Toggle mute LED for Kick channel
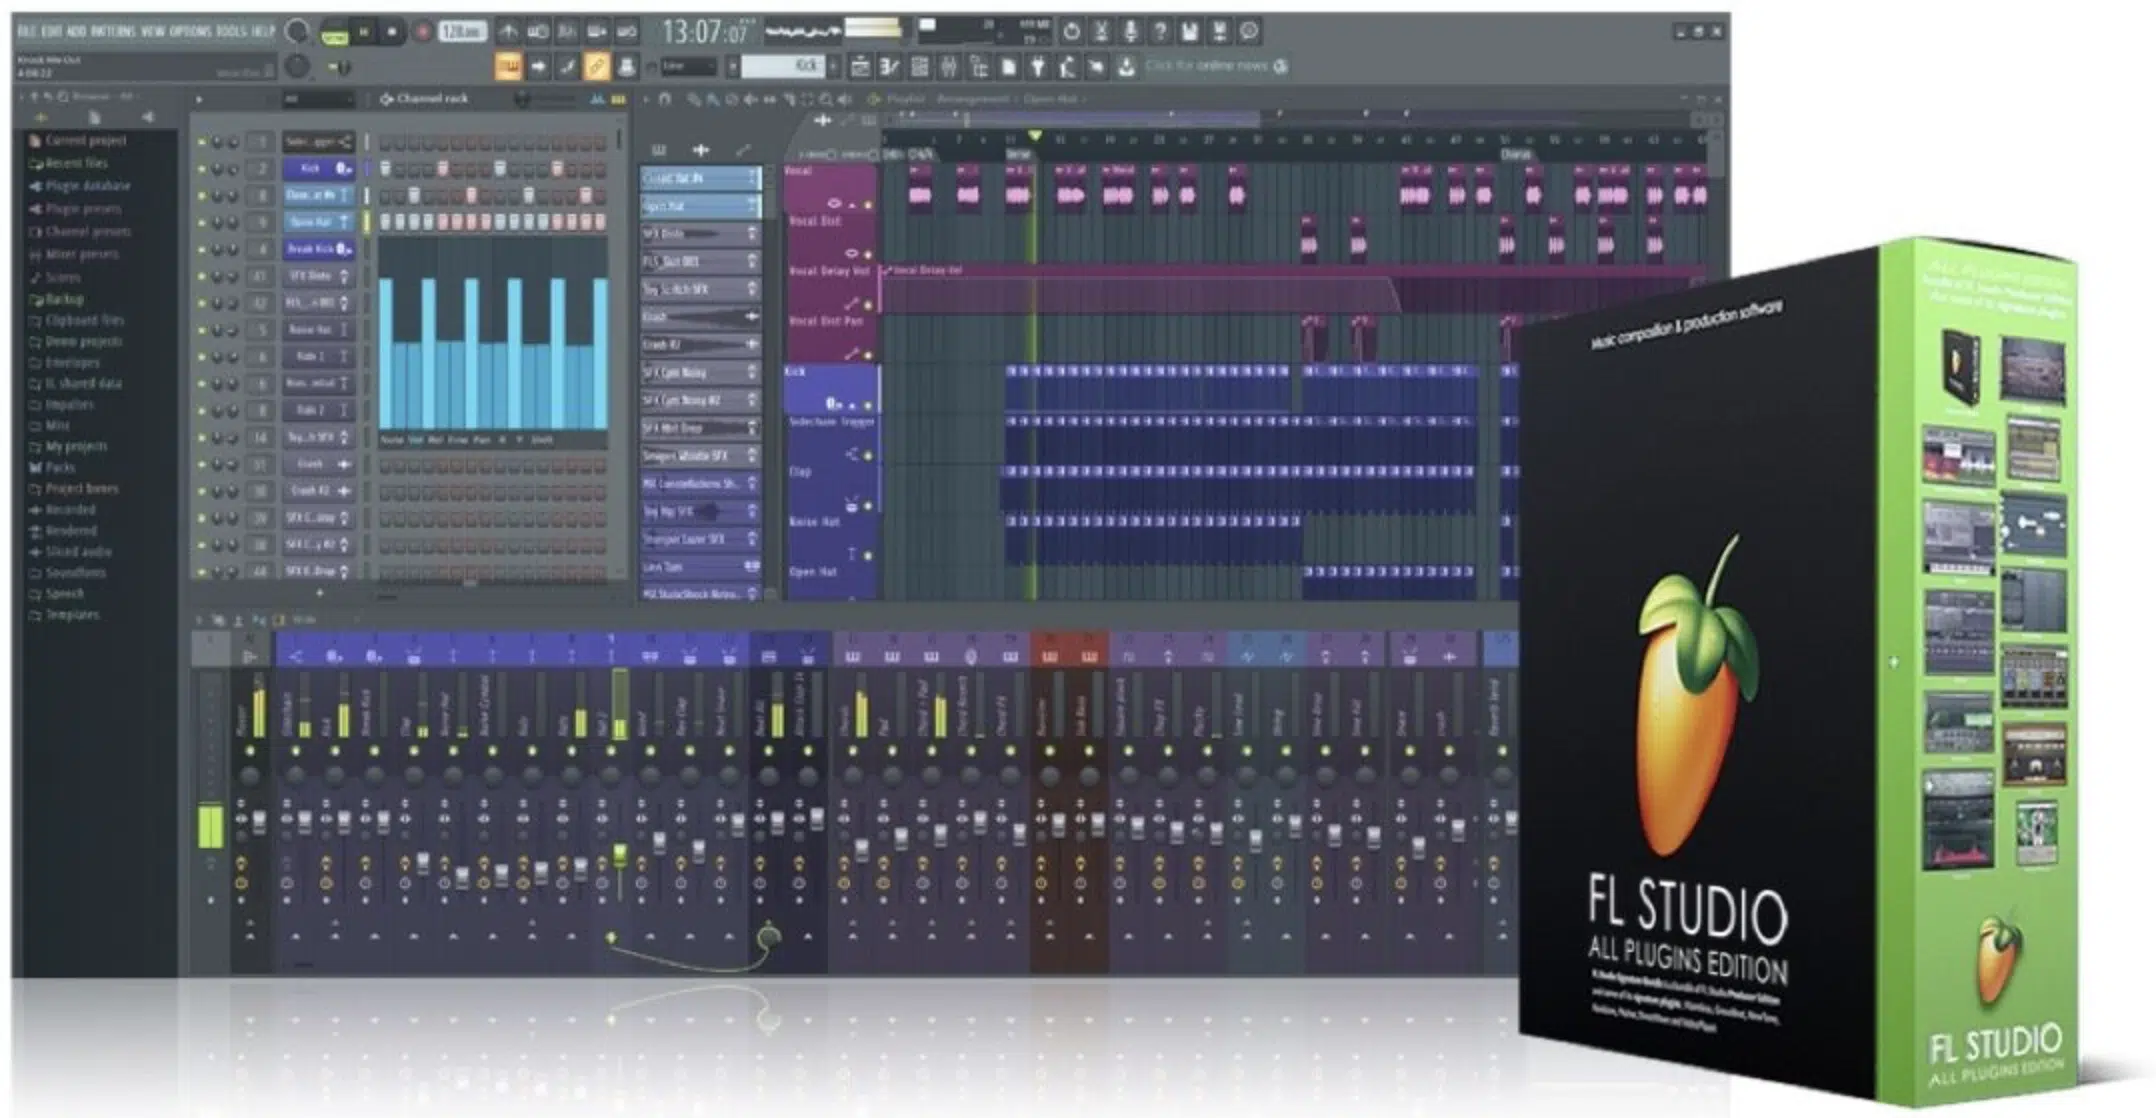The image size is (2156, 1118). pyautogui.click(x=202, y=169)
